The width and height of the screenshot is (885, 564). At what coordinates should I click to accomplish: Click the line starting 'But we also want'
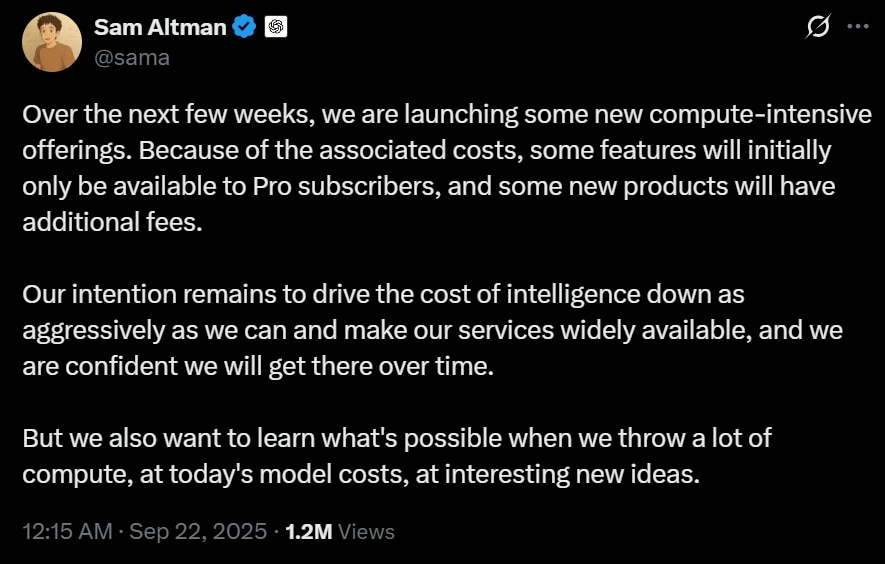397,438
